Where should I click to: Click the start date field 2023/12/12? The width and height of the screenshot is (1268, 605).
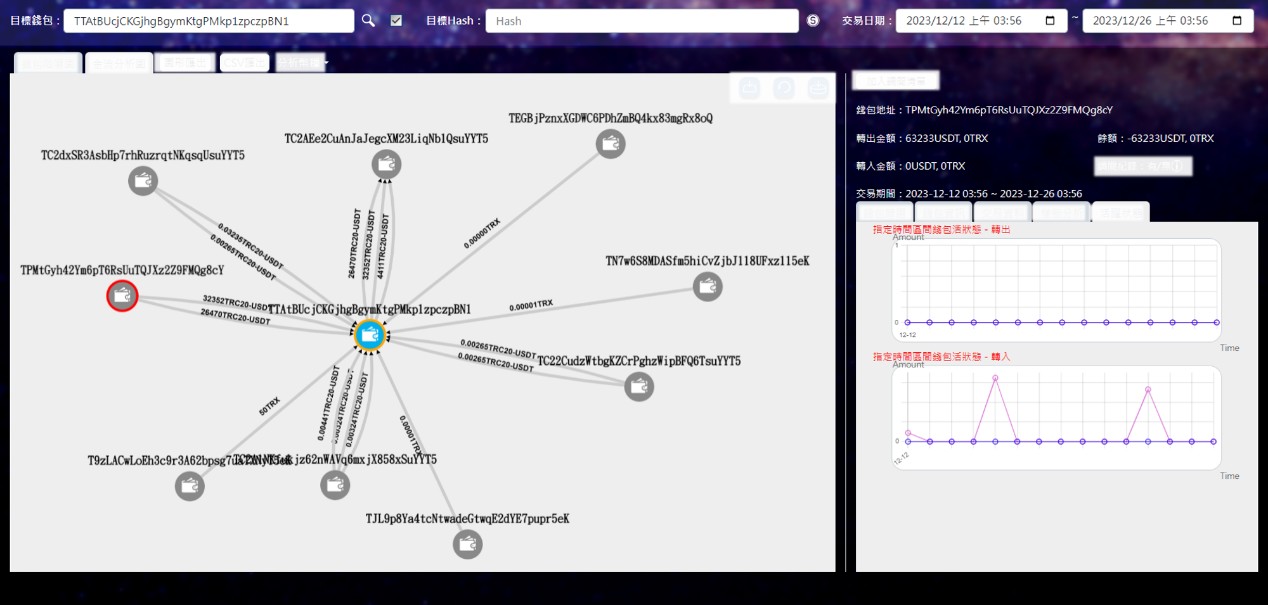[x=980, y=20]
